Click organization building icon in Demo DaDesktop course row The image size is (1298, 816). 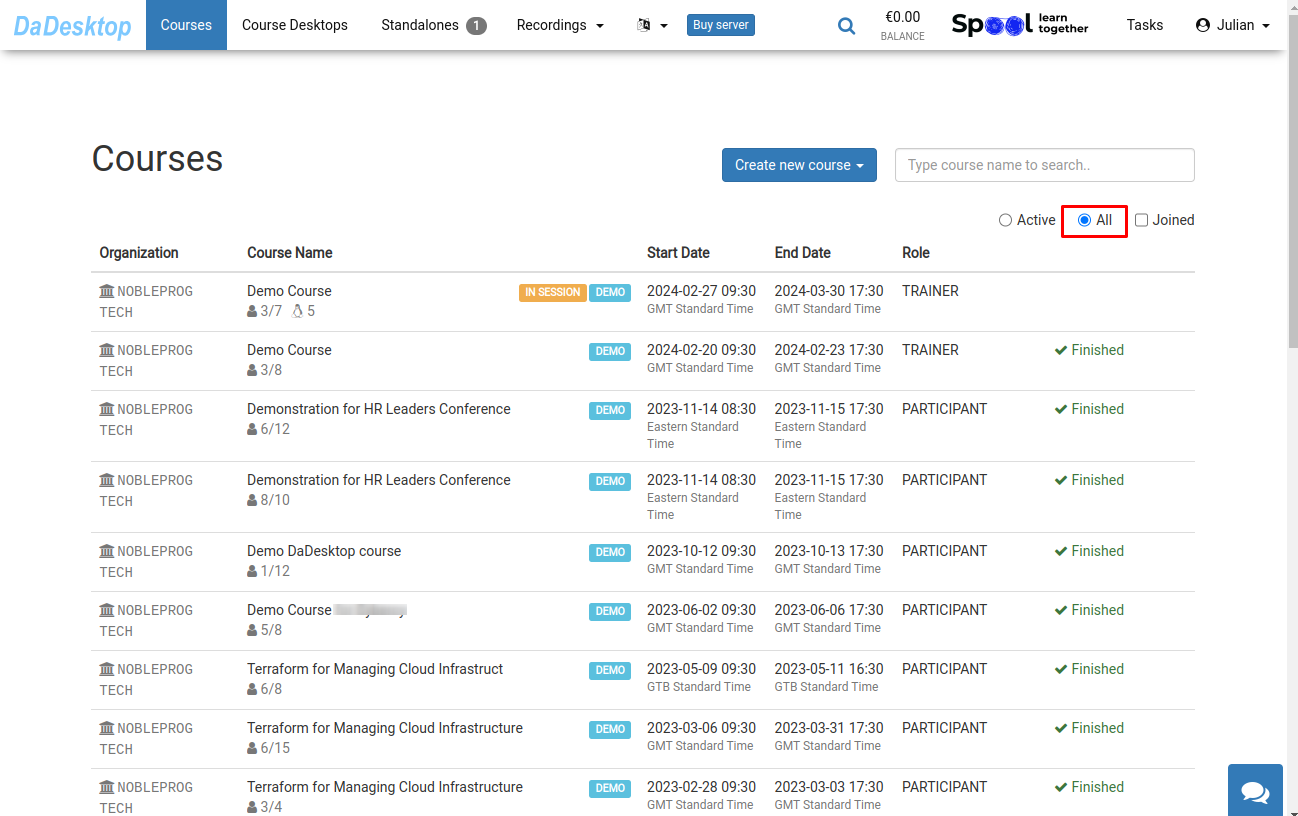[107, 551]
